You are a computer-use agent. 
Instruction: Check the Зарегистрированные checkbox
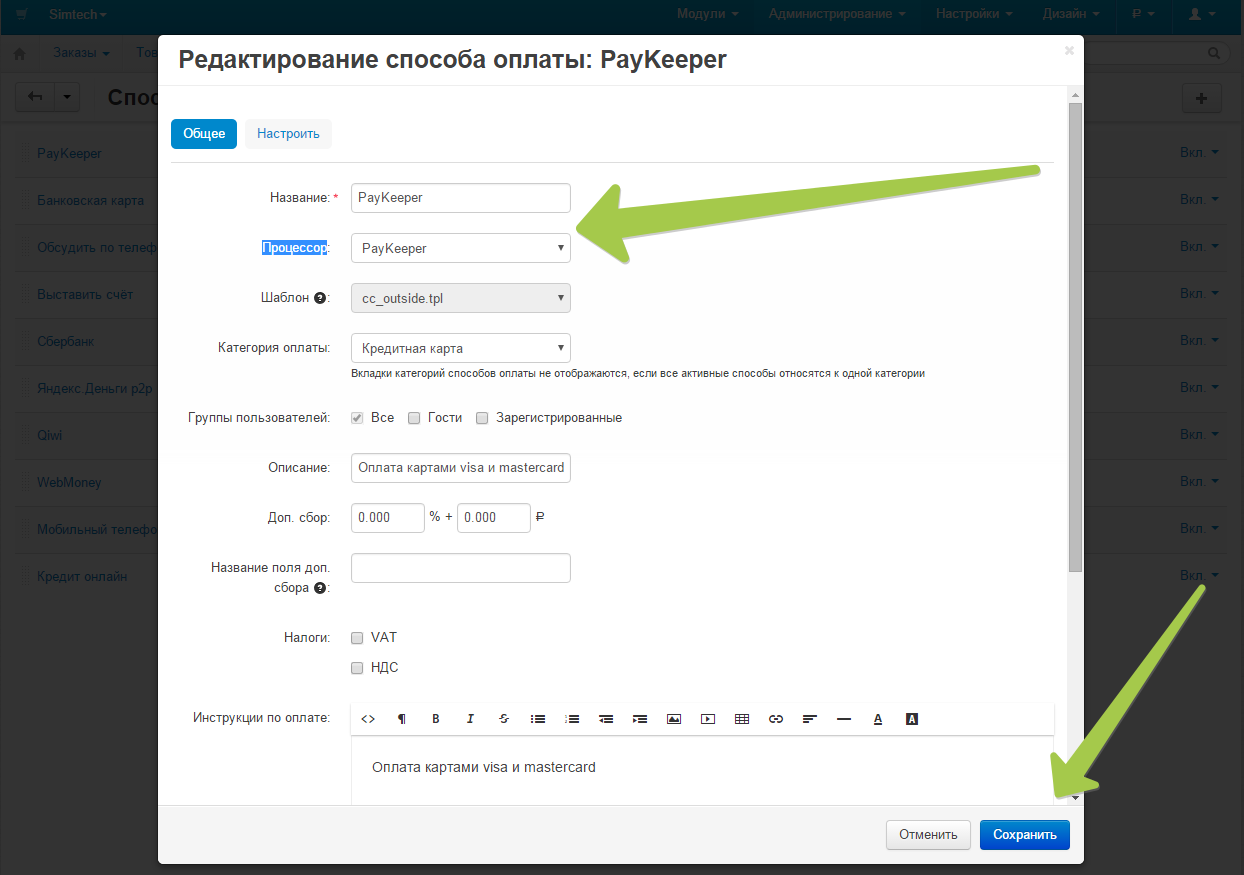(x=482, y=418)
